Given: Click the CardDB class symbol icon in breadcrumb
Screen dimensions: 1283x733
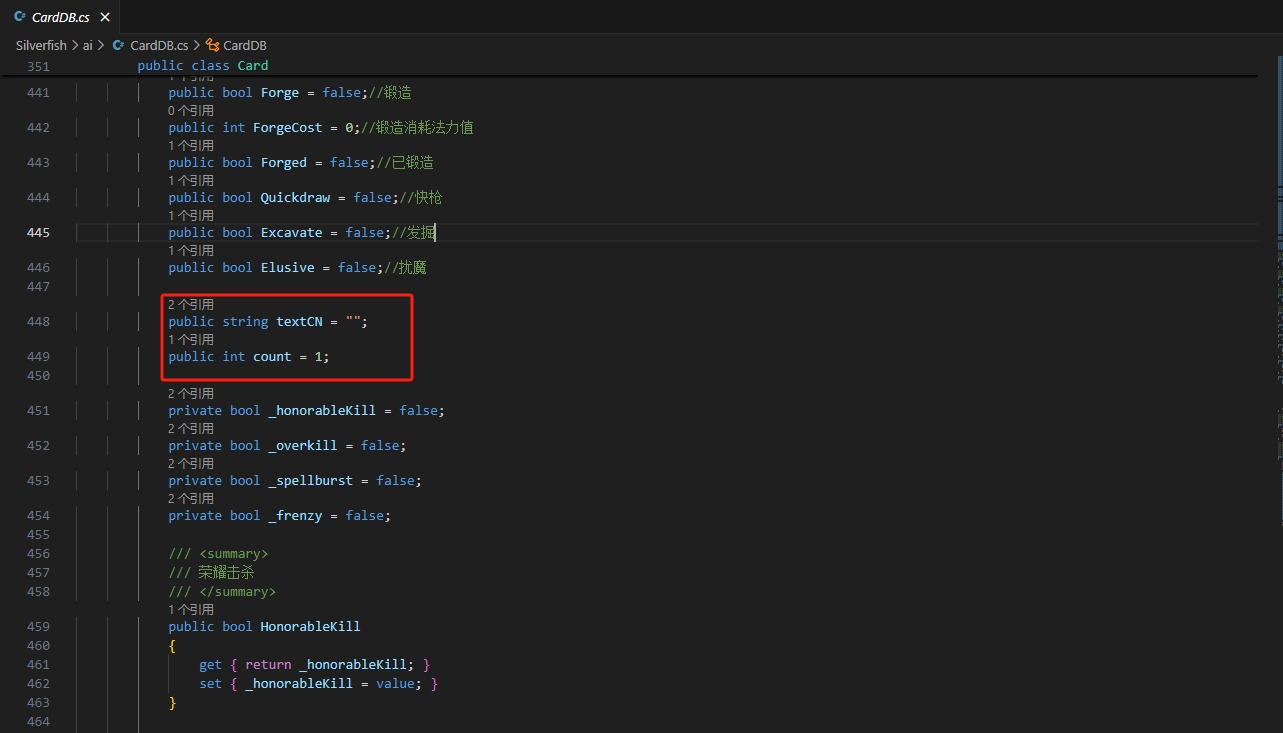Looking at the screenshot, I should [x=212, y=45].
